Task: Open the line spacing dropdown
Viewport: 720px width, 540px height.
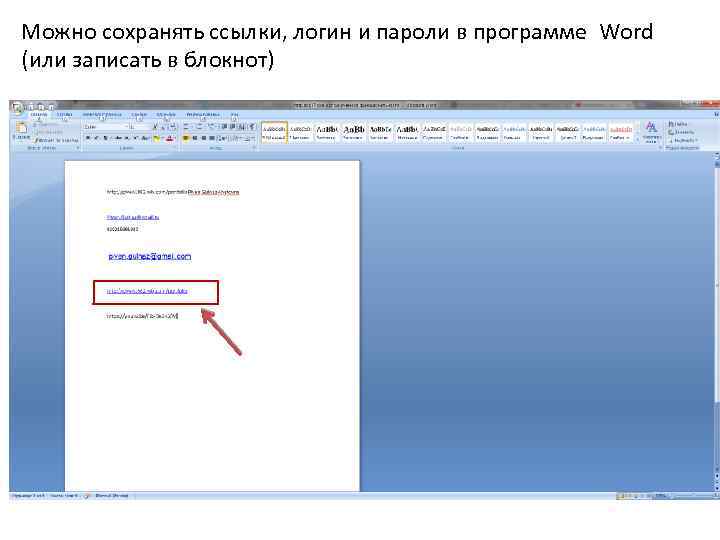Action: pyautogui.click(x=221, y=138)
